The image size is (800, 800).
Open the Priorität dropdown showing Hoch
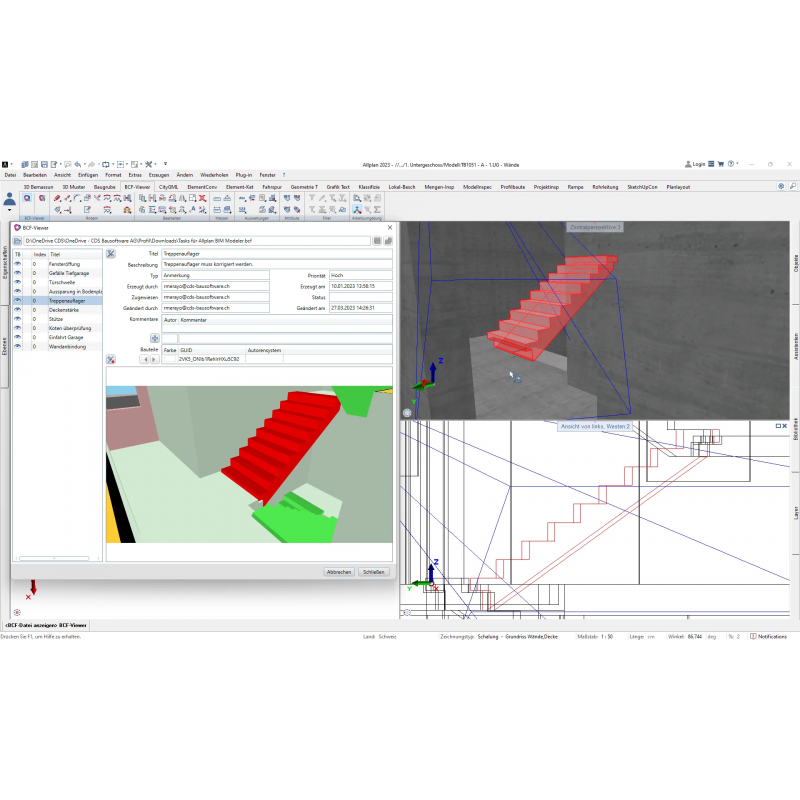(x=365, y=275)
